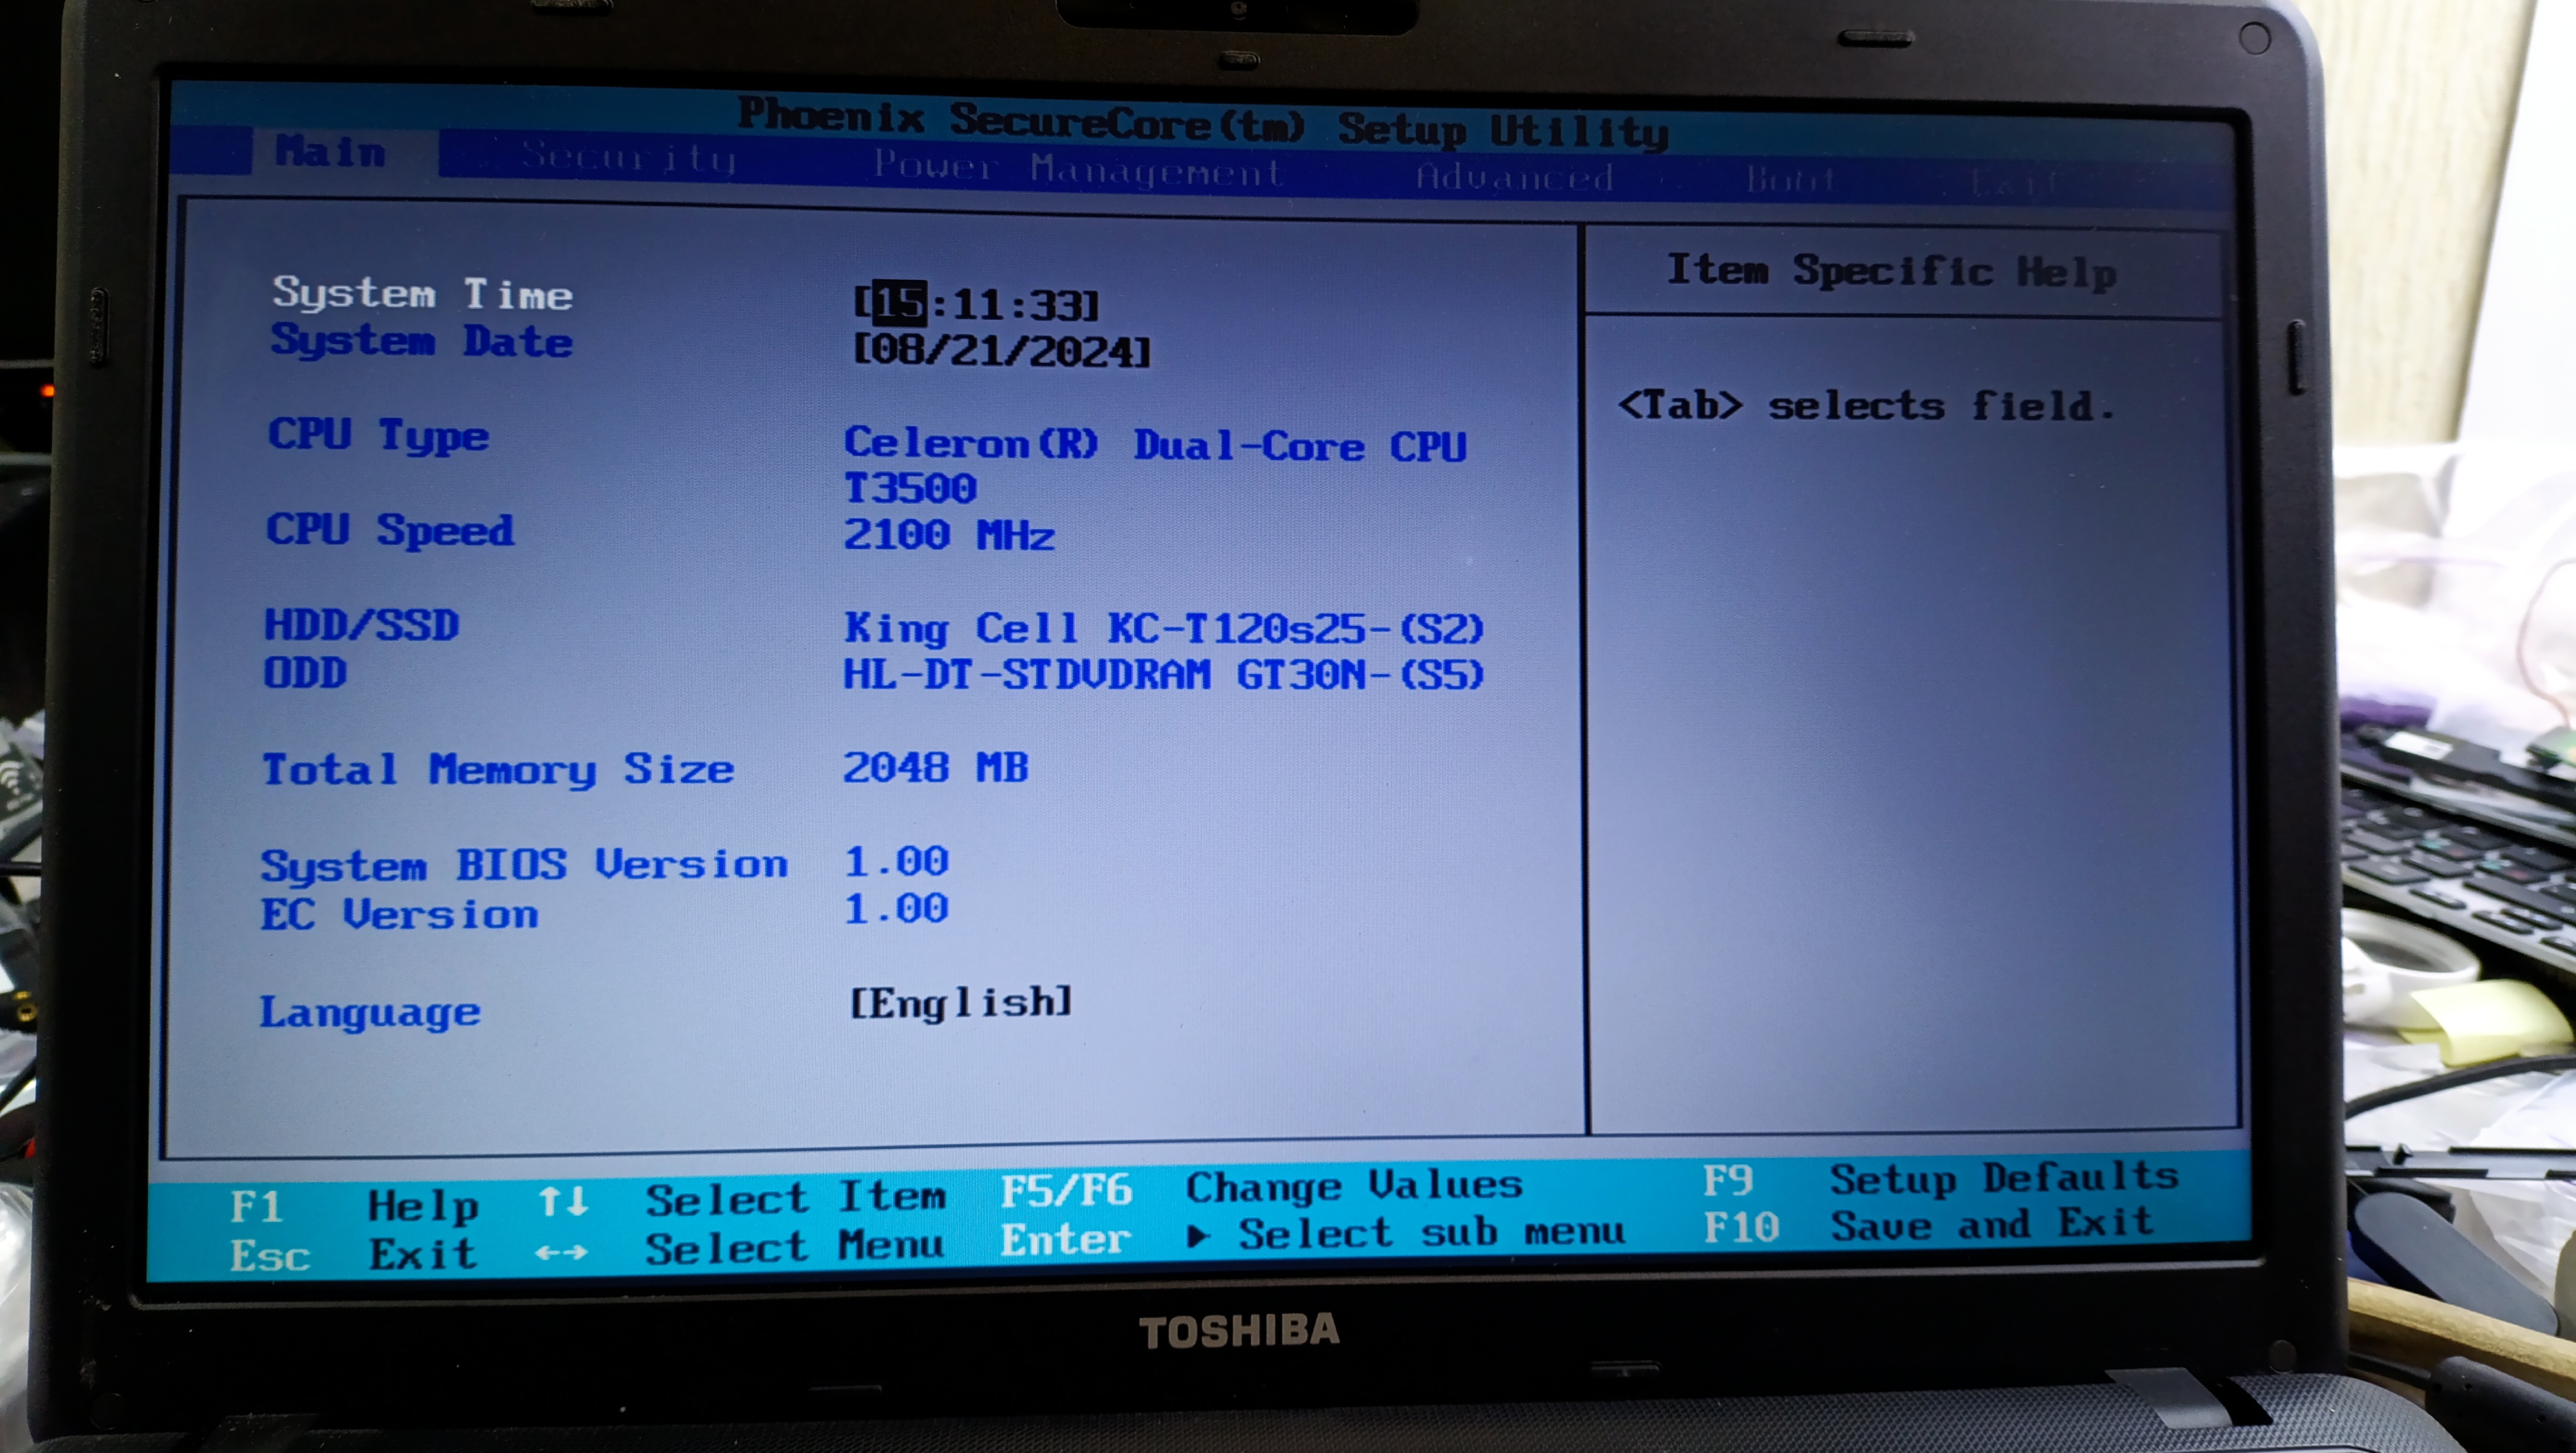
Task: Click the F10 Save and Exit hint
Action: tap(1928, 1225)
